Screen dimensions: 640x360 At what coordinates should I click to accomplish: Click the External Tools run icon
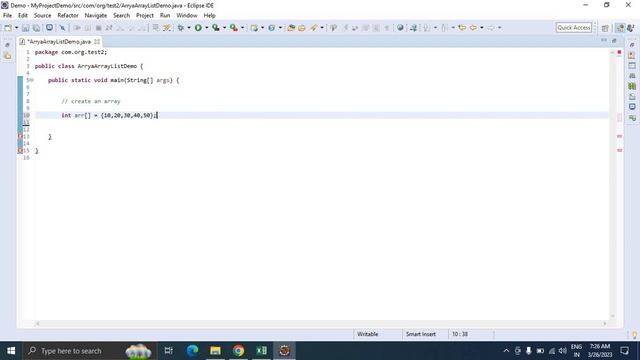tap(233, 28)
